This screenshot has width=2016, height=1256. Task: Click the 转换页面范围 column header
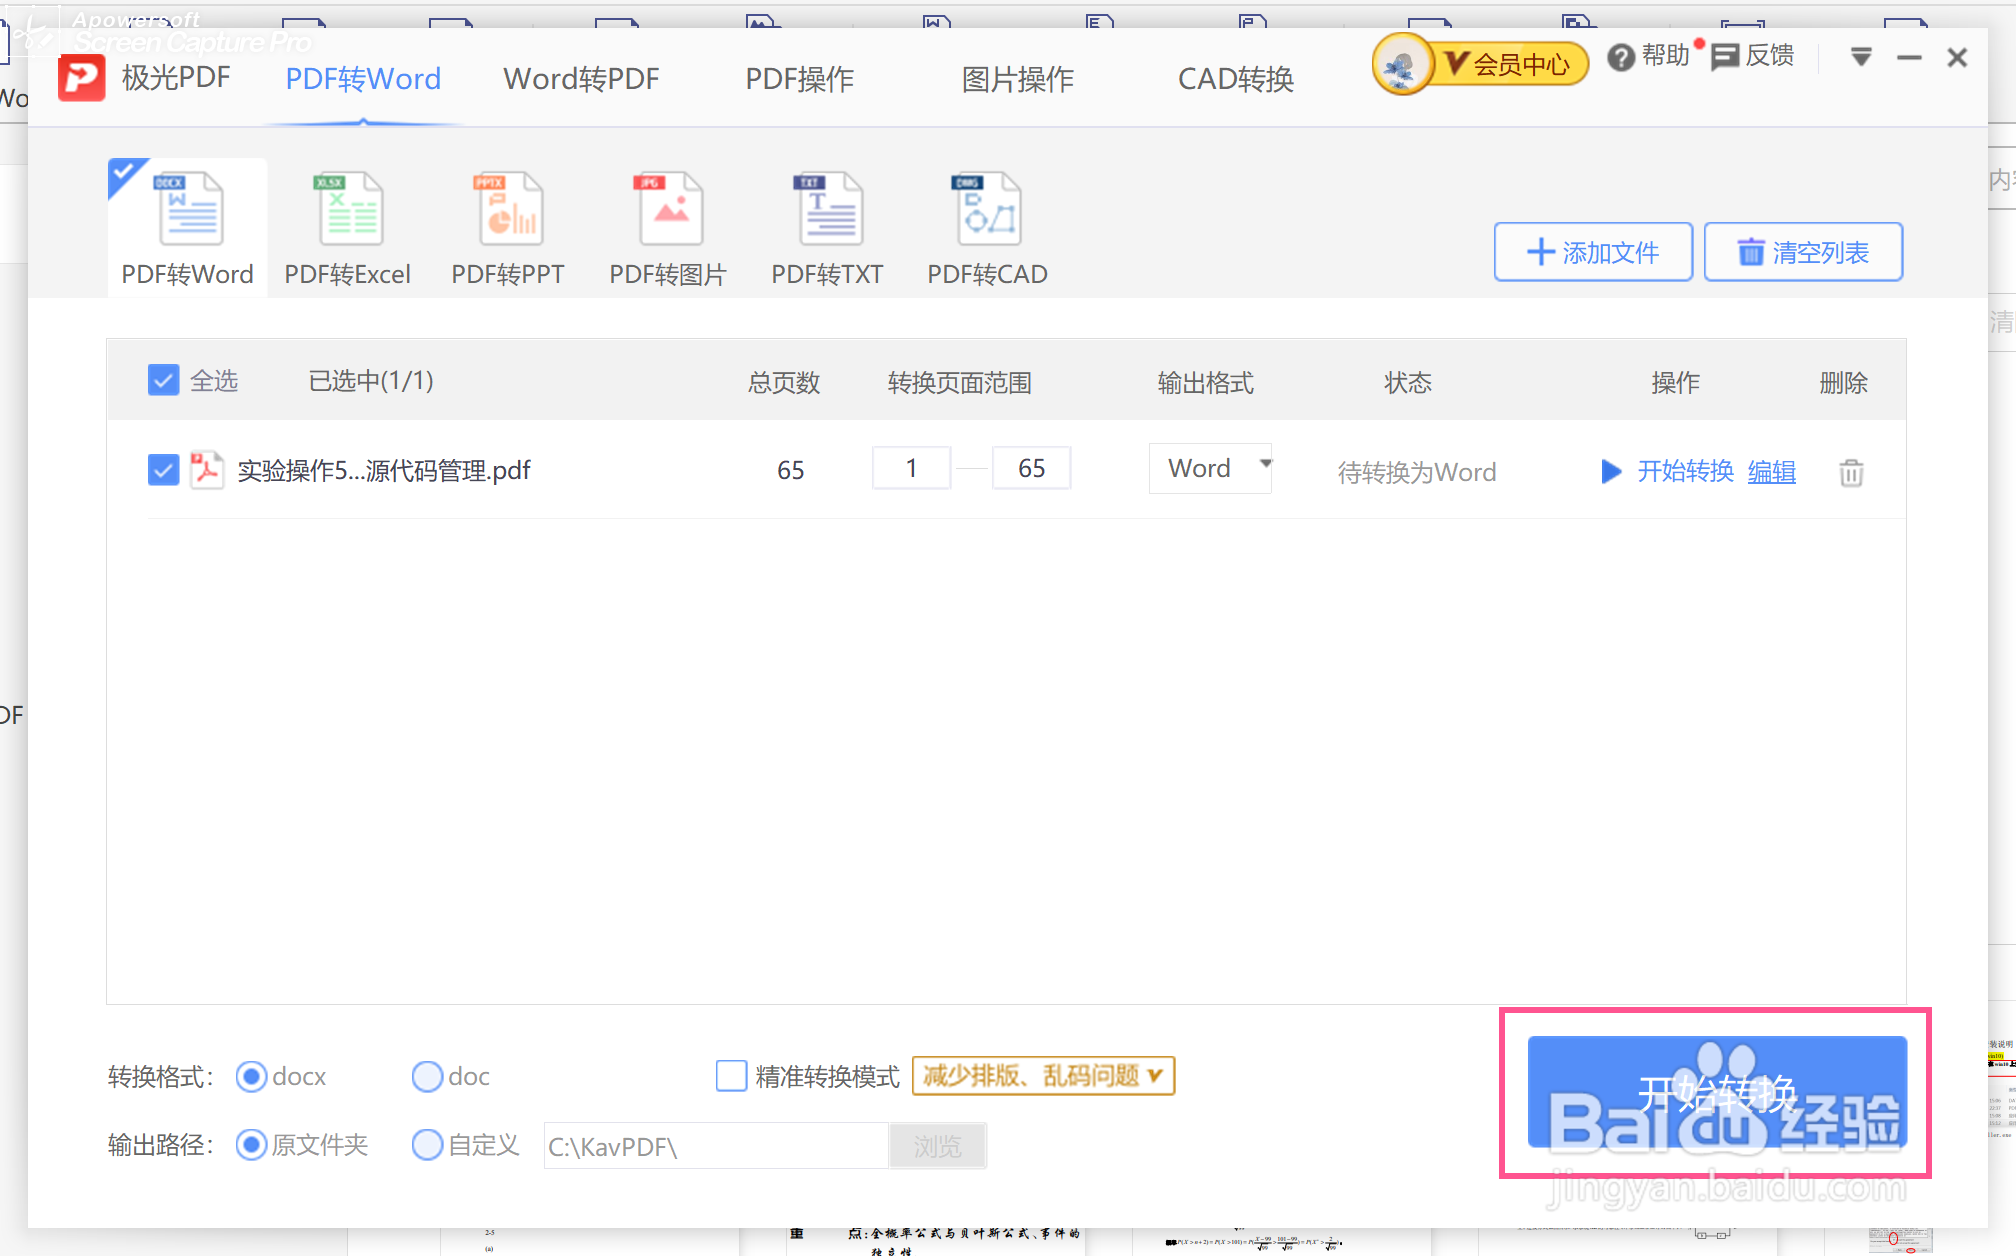pos(959,382)
